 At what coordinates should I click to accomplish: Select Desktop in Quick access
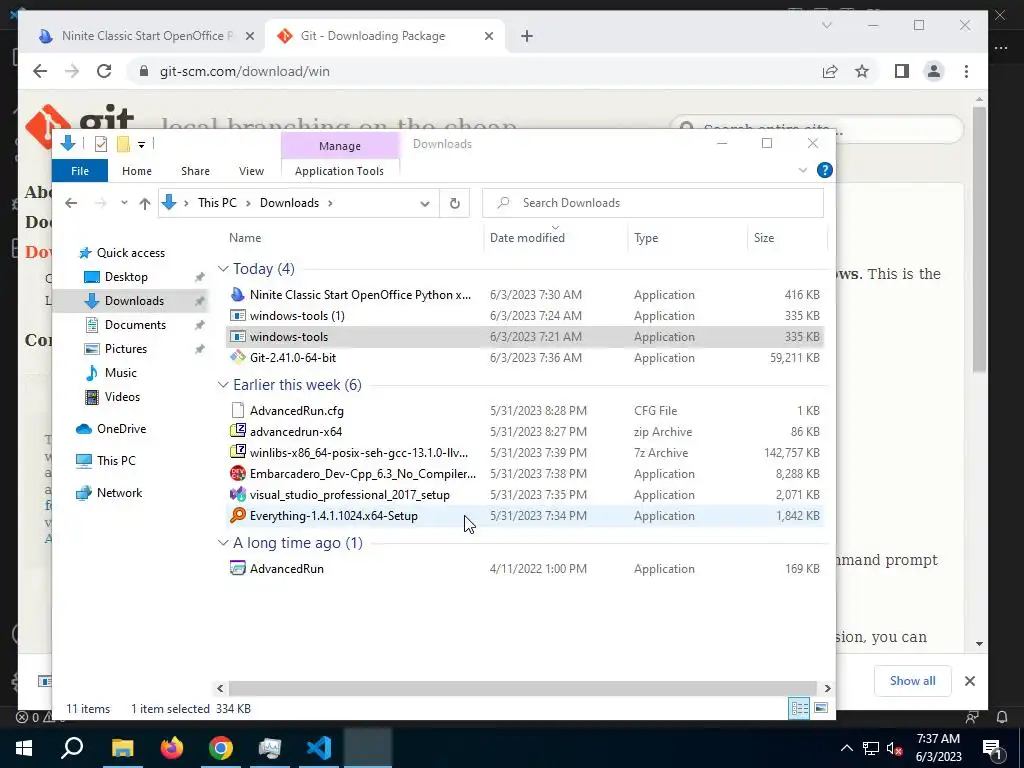point(126,277)
